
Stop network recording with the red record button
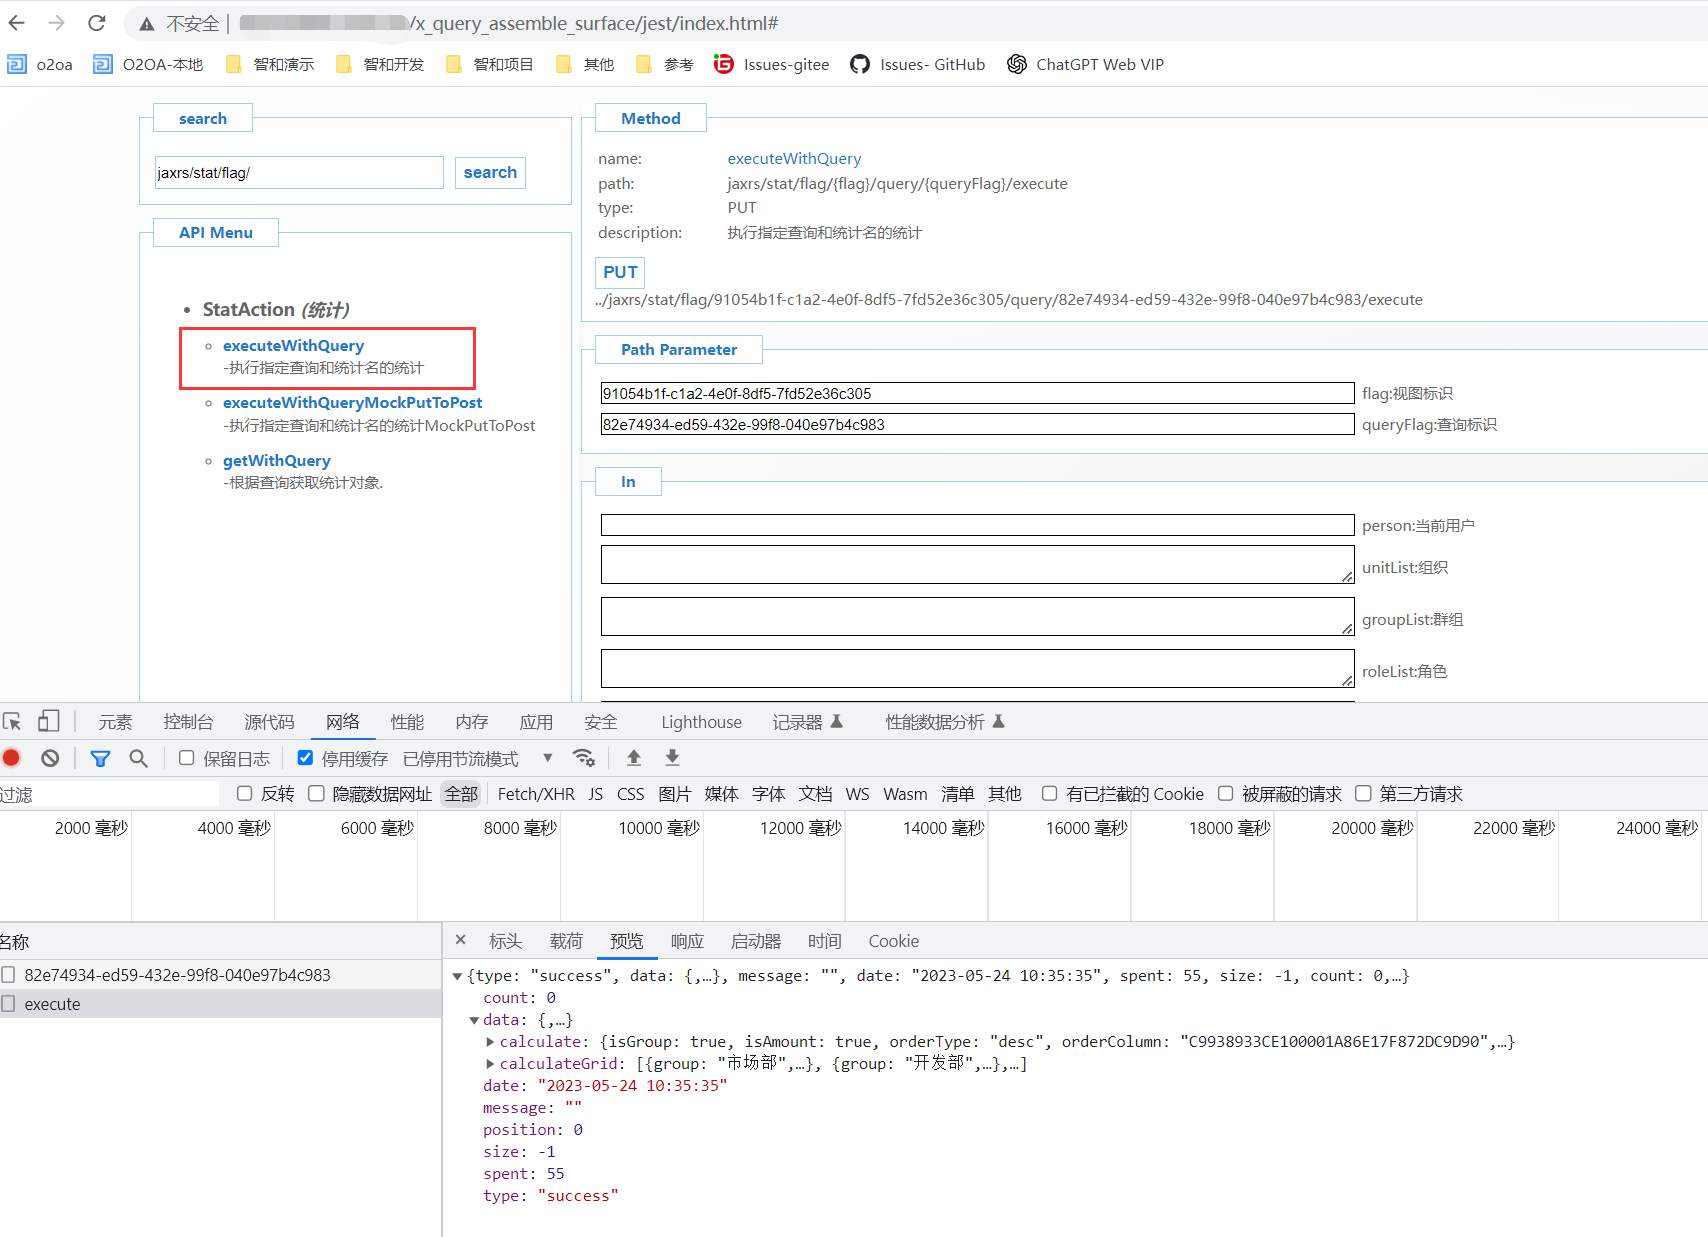(12, 758)
